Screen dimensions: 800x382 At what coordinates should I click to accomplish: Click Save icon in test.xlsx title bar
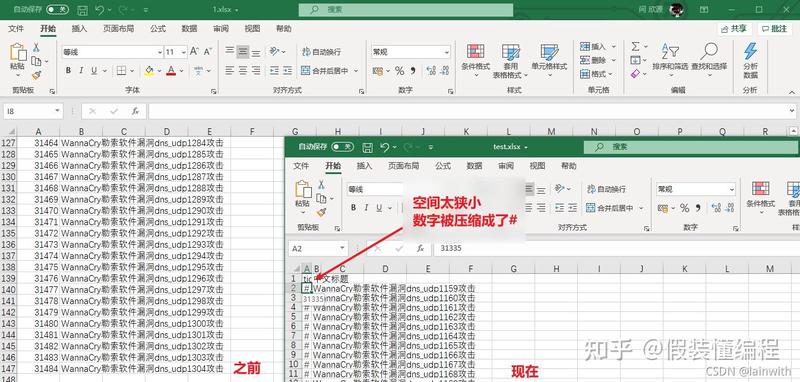[x=367, y=147]
